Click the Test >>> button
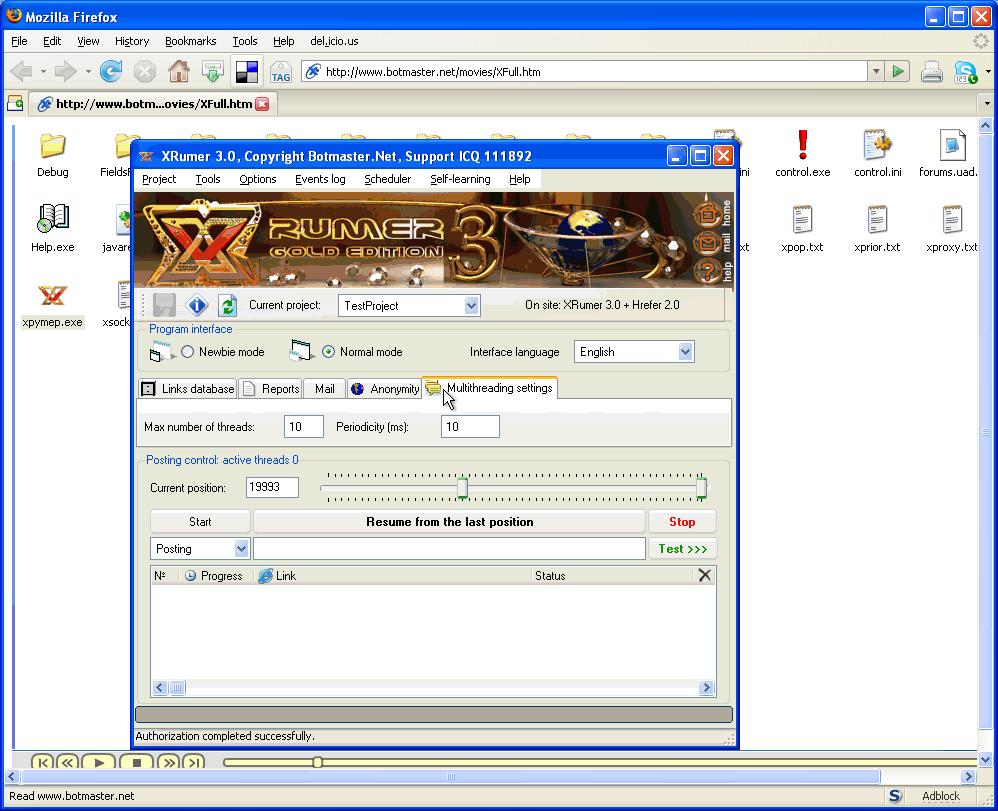The width and height of the screenshot is (998, 811). (x=682, y=549)
